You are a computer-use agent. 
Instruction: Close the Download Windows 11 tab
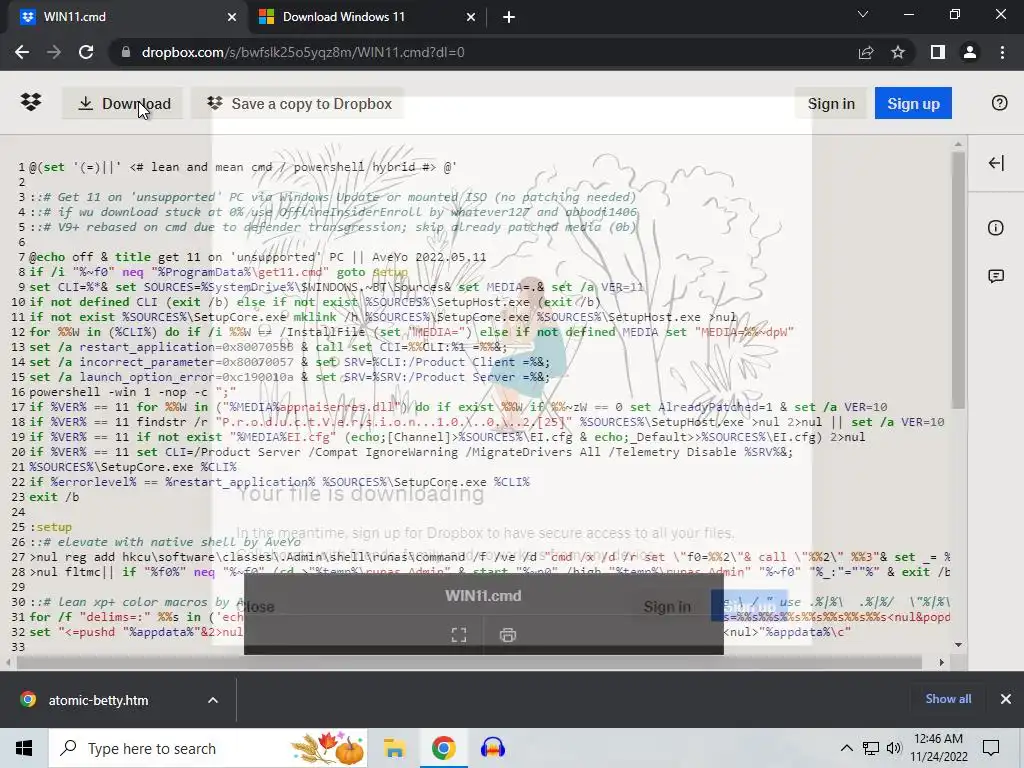(x=471, y=17)
